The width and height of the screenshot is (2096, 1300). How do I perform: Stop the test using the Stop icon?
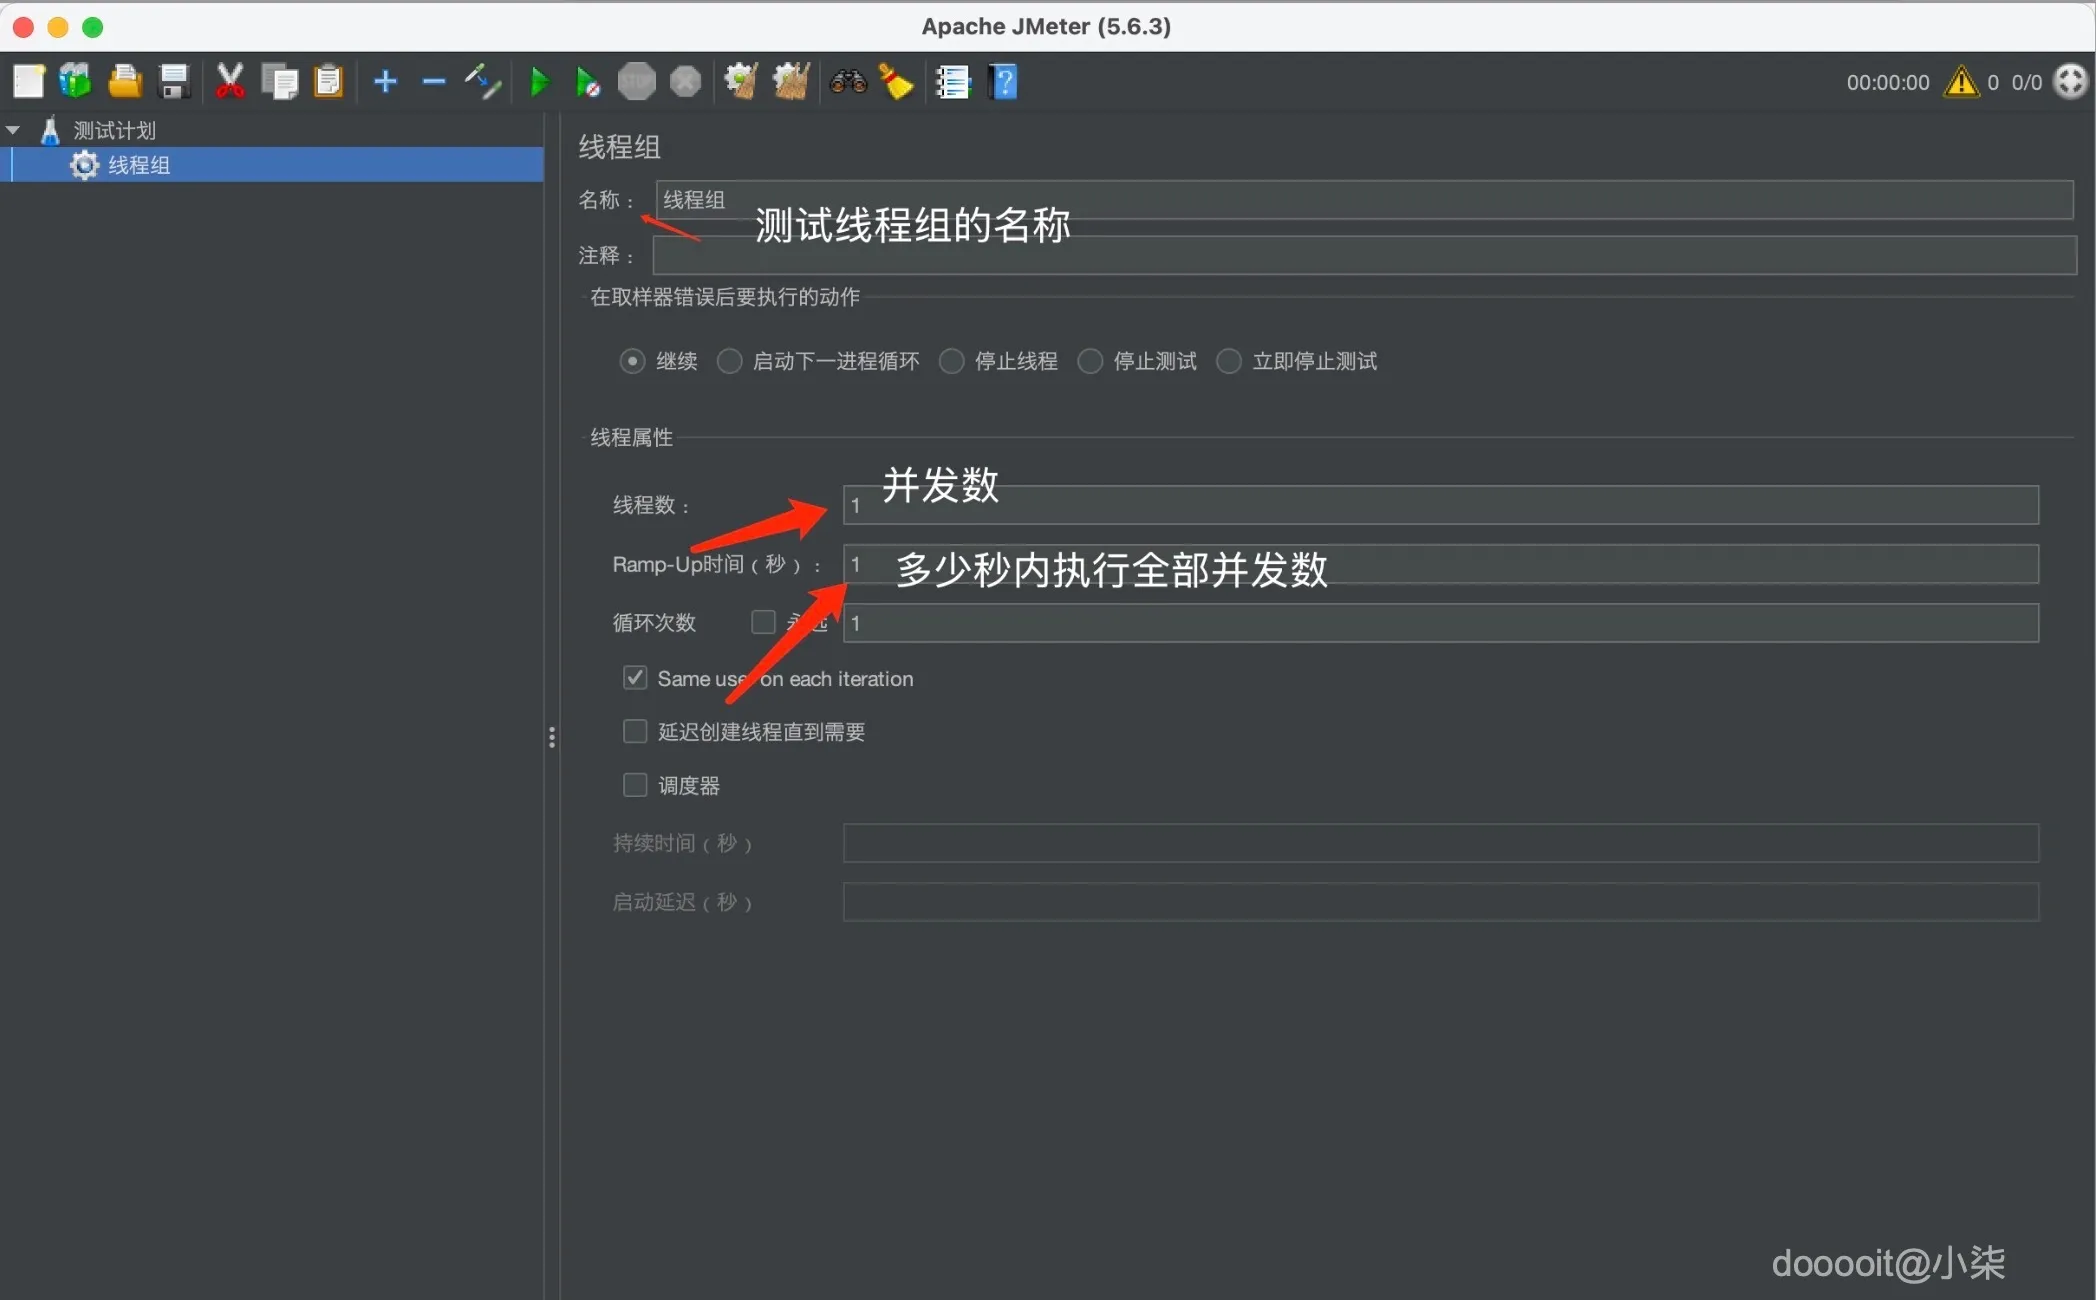tap(637, 81)
